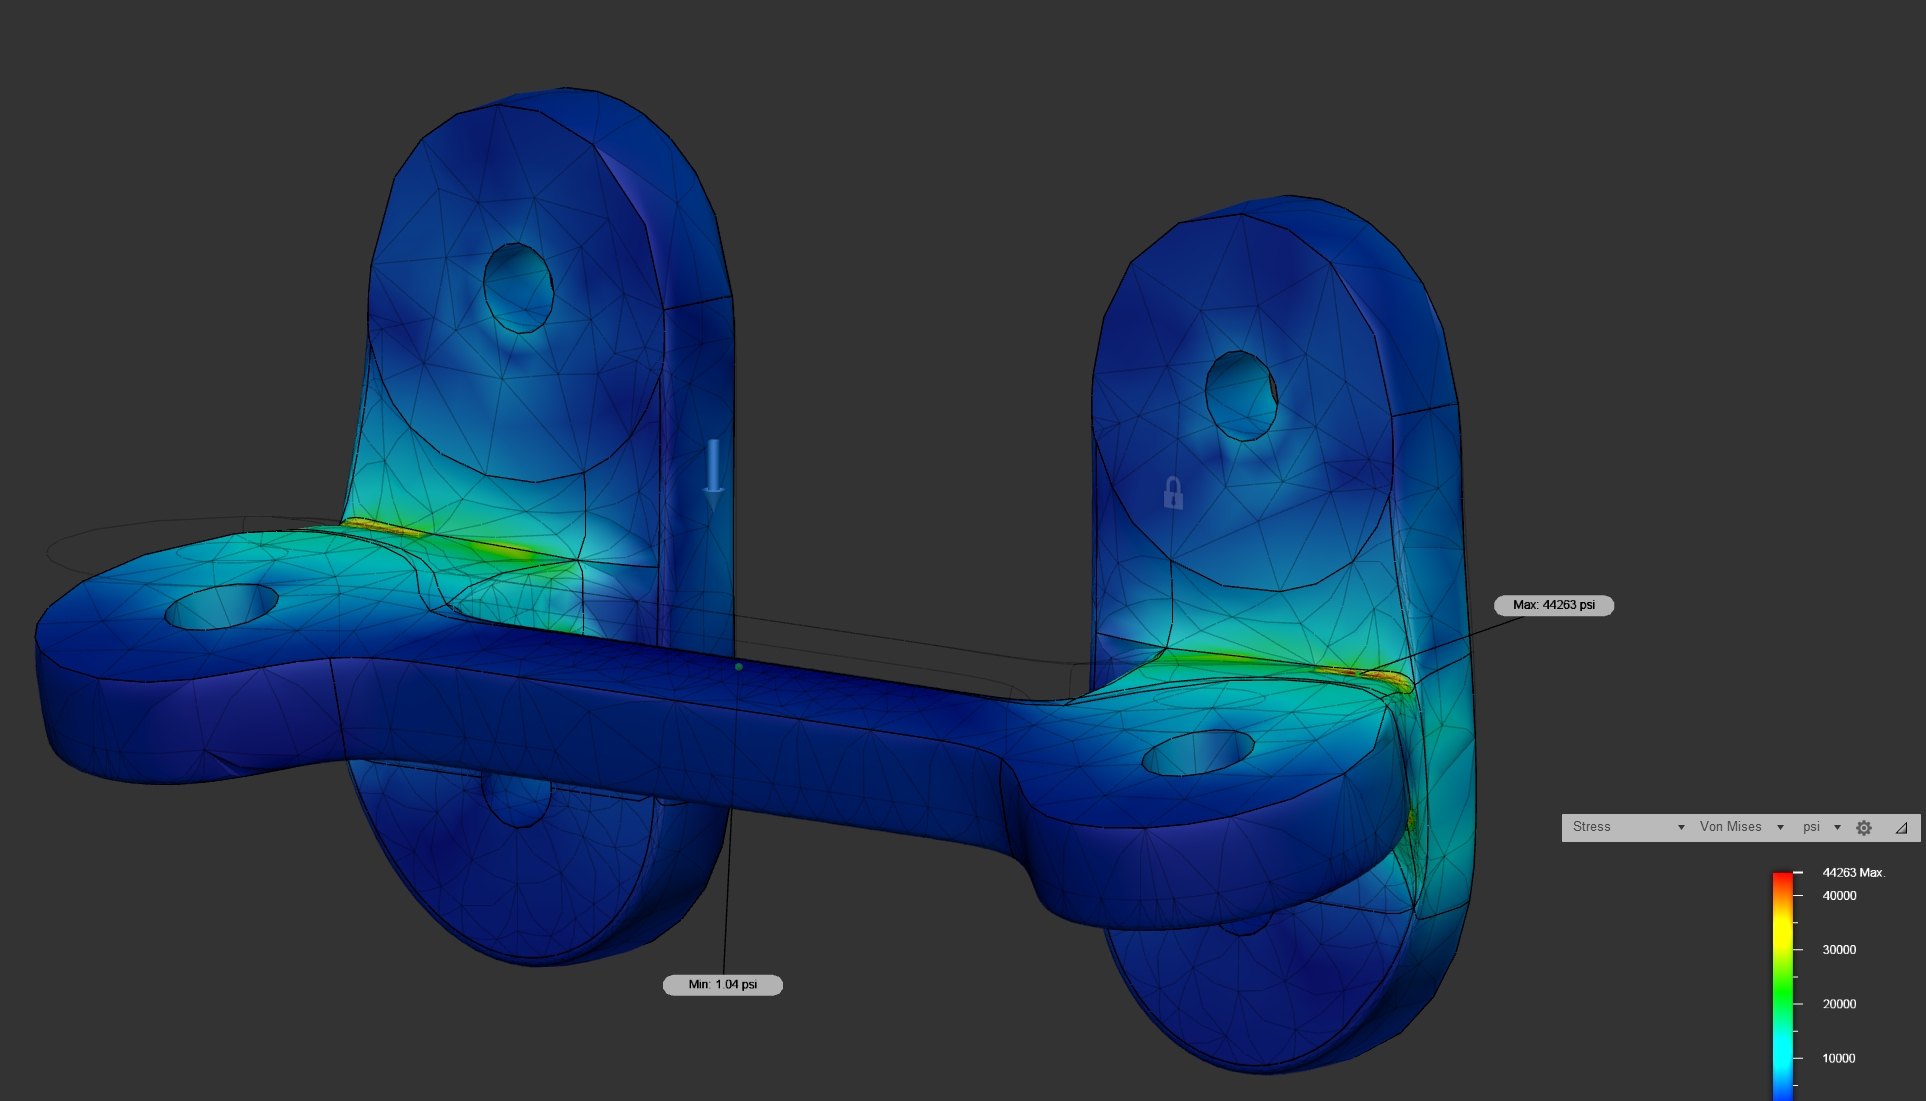Change the psi units dropdown
1926x1101 pixels.
click(1821, 827)
